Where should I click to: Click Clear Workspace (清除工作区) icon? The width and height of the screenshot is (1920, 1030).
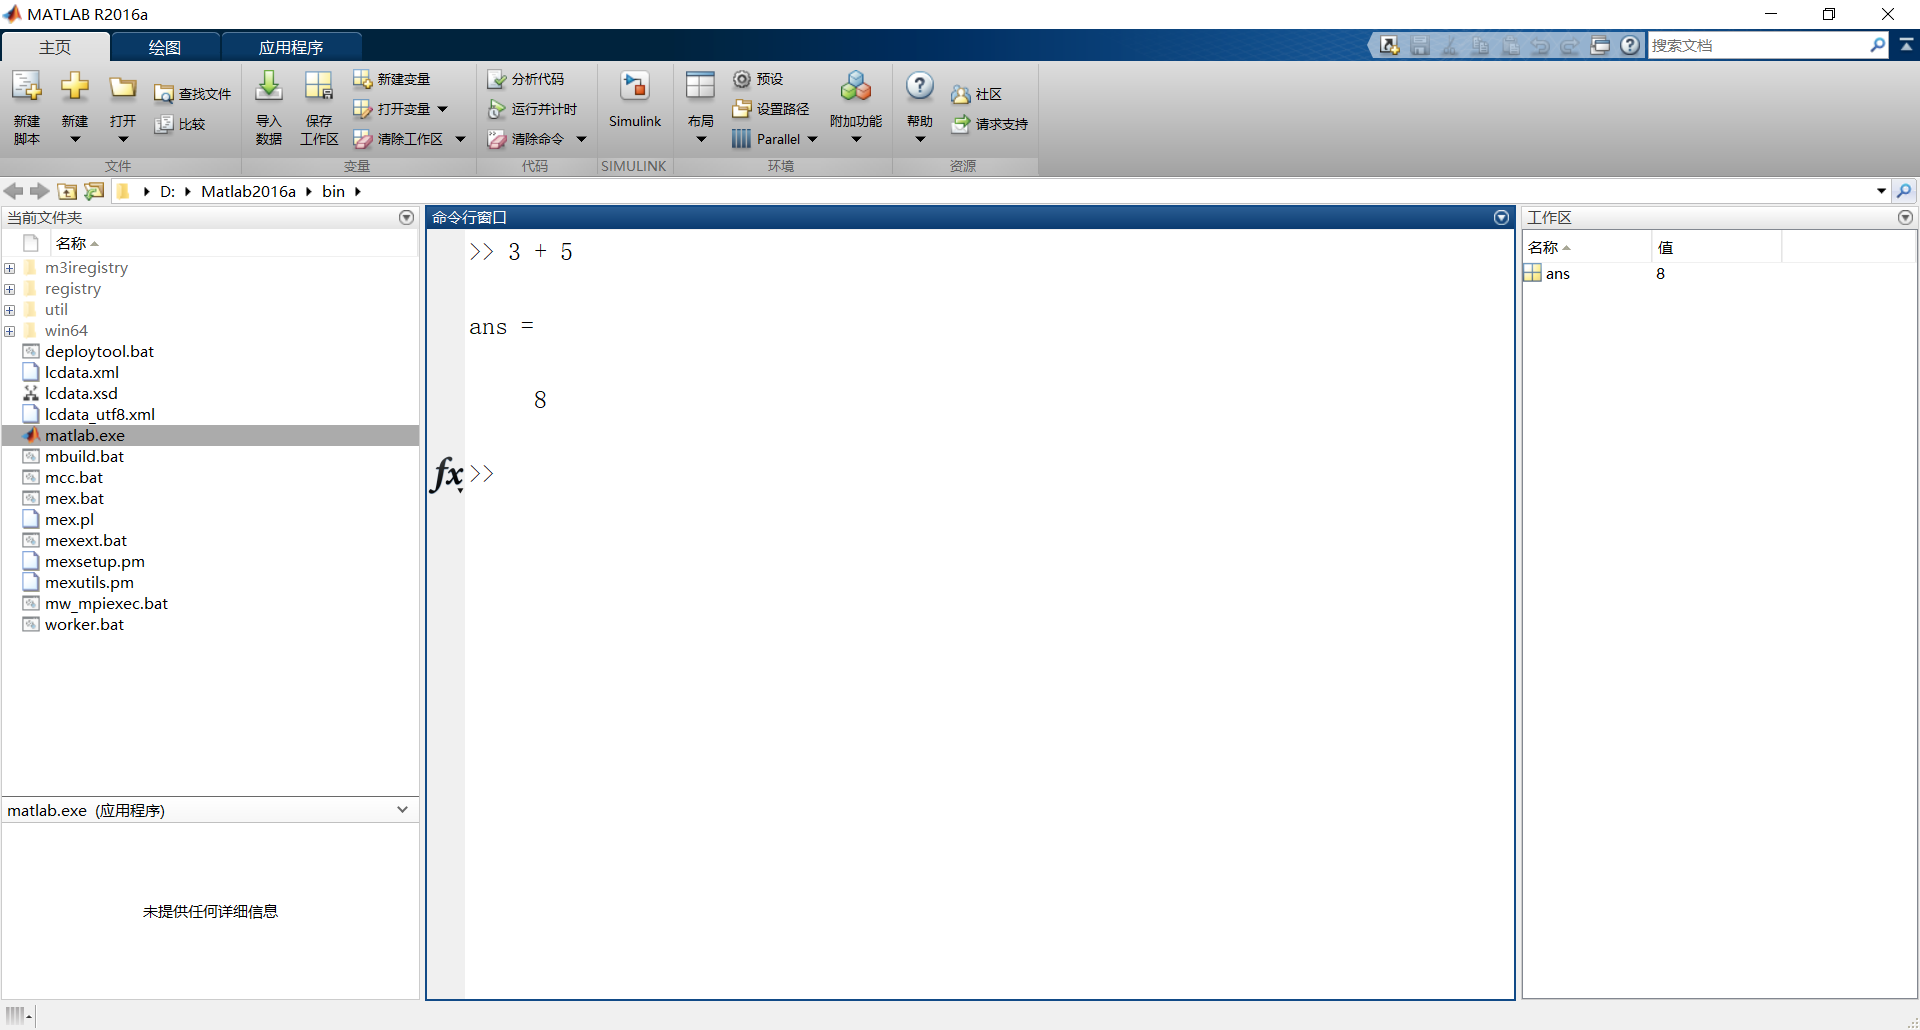(362, 139)
